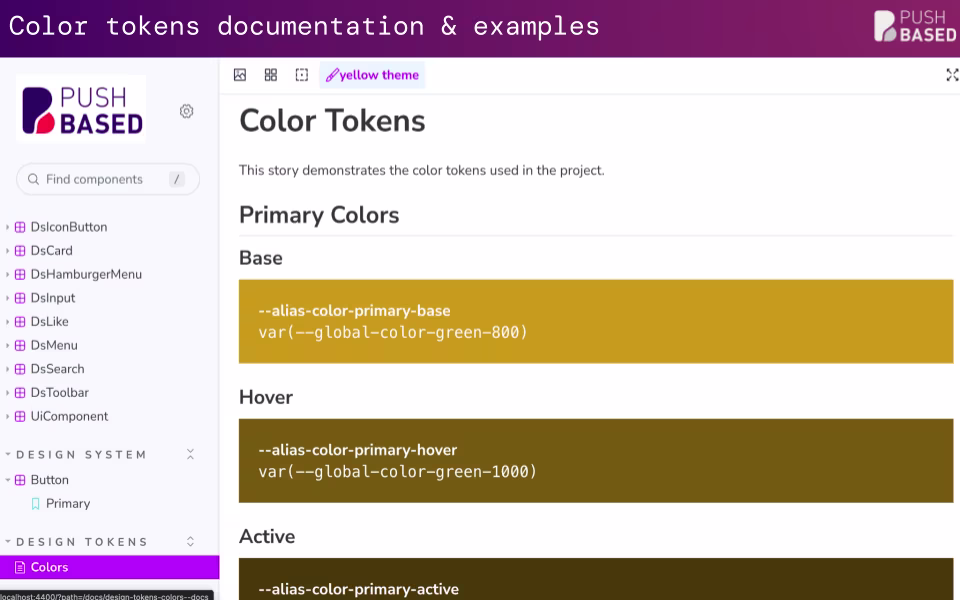
Task: Open the DsToolbar component
Action: (59, 392)
